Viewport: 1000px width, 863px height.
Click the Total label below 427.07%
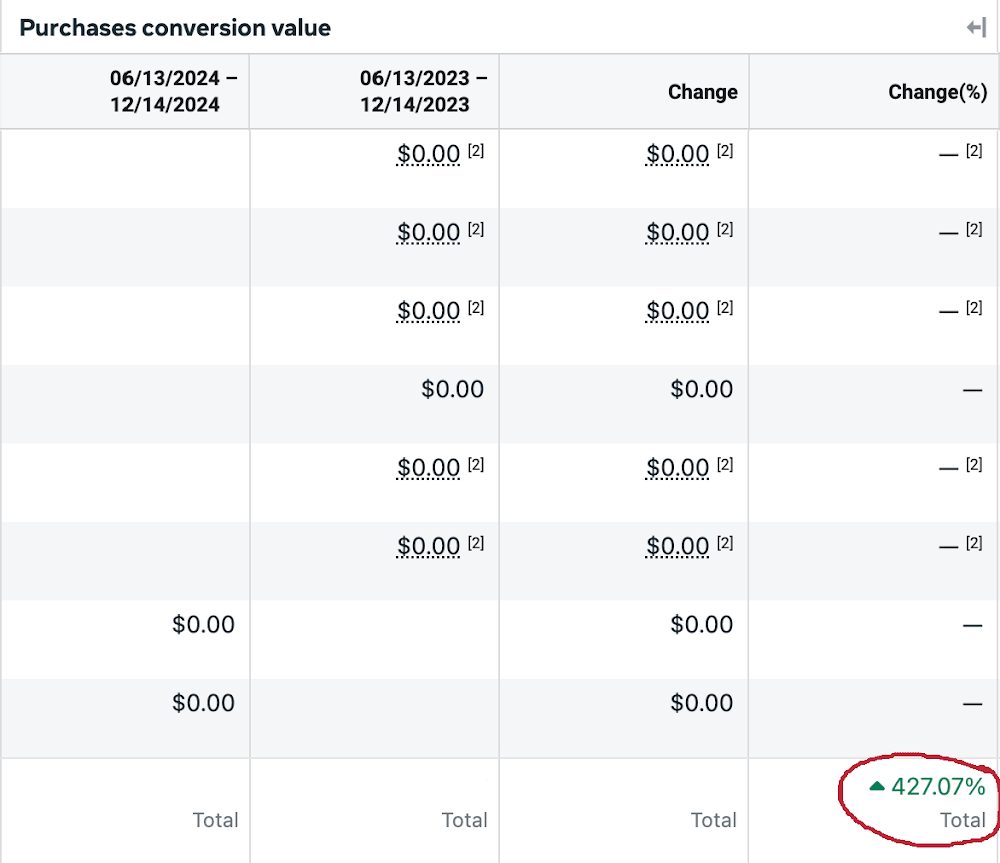pyautogui.click(x=964, y=819)
